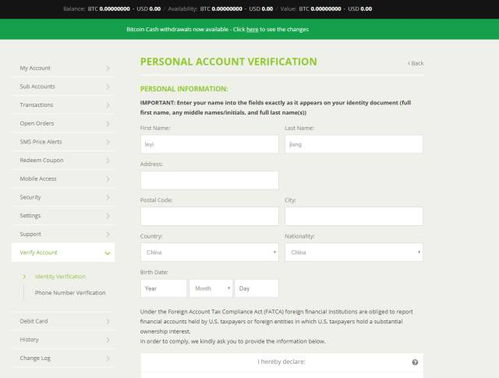Click the FATCA help question mark icon
This screenshot has height=378, width=499.
tap(415, 362)
